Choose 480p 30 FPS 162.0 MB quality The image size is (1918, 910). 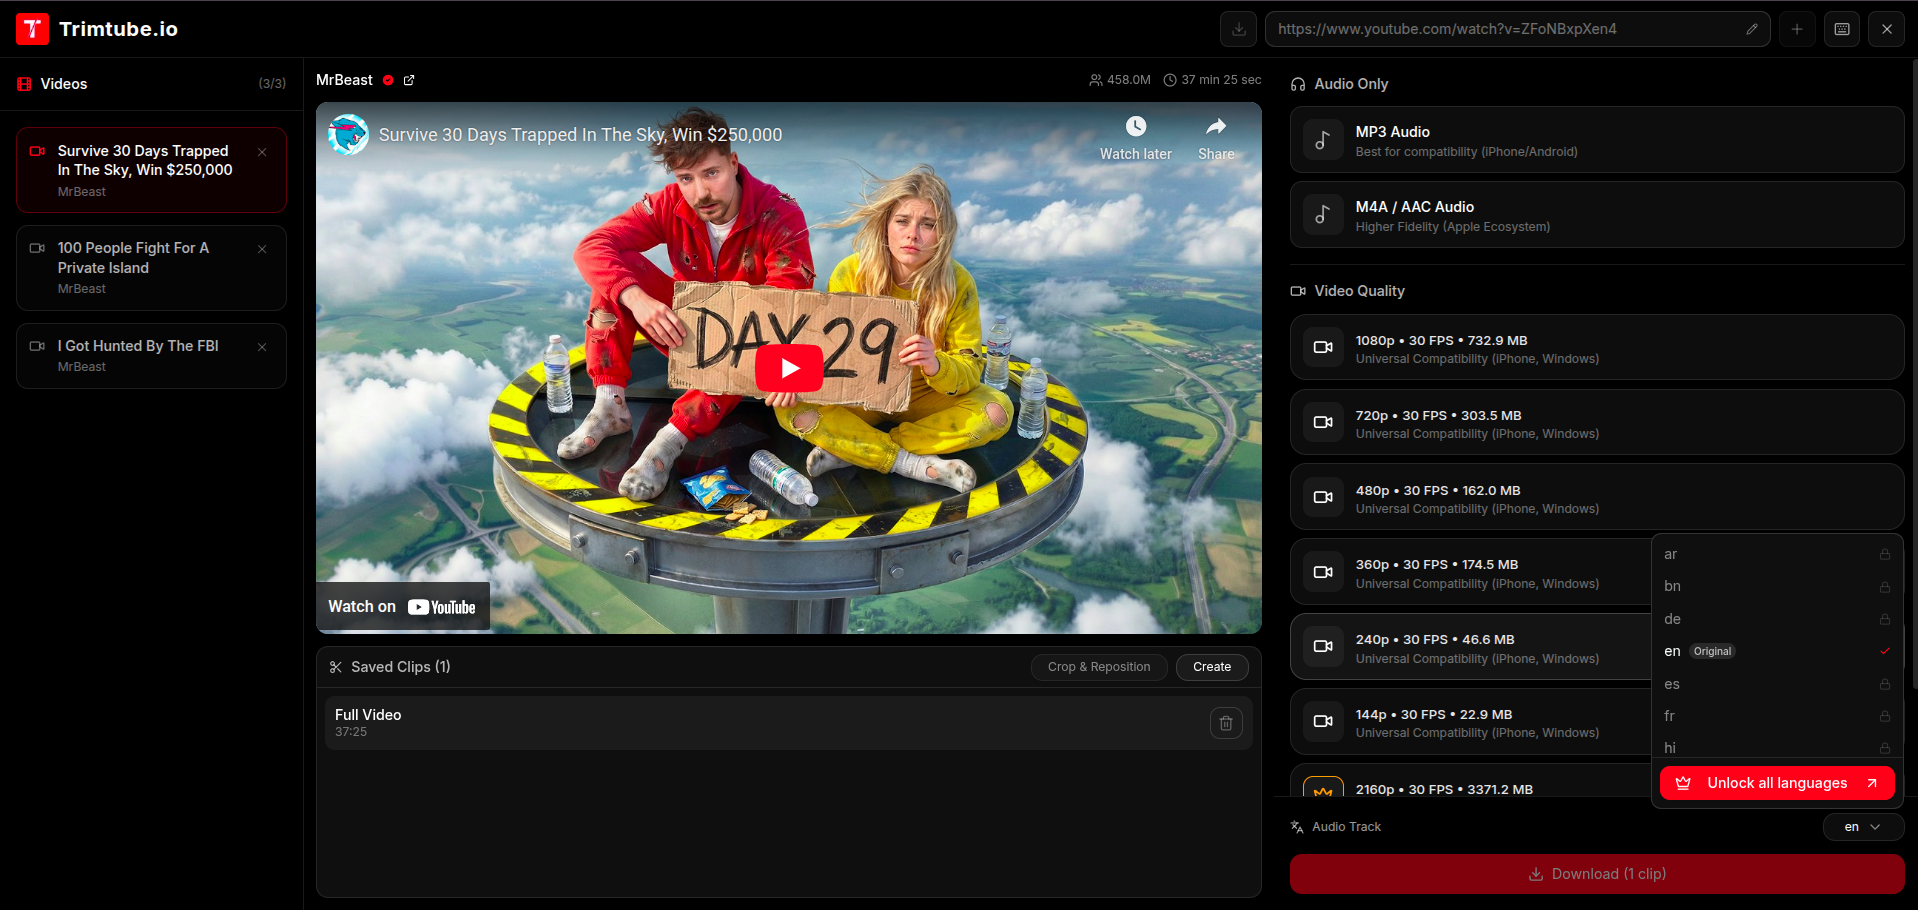click(1597, 498)
